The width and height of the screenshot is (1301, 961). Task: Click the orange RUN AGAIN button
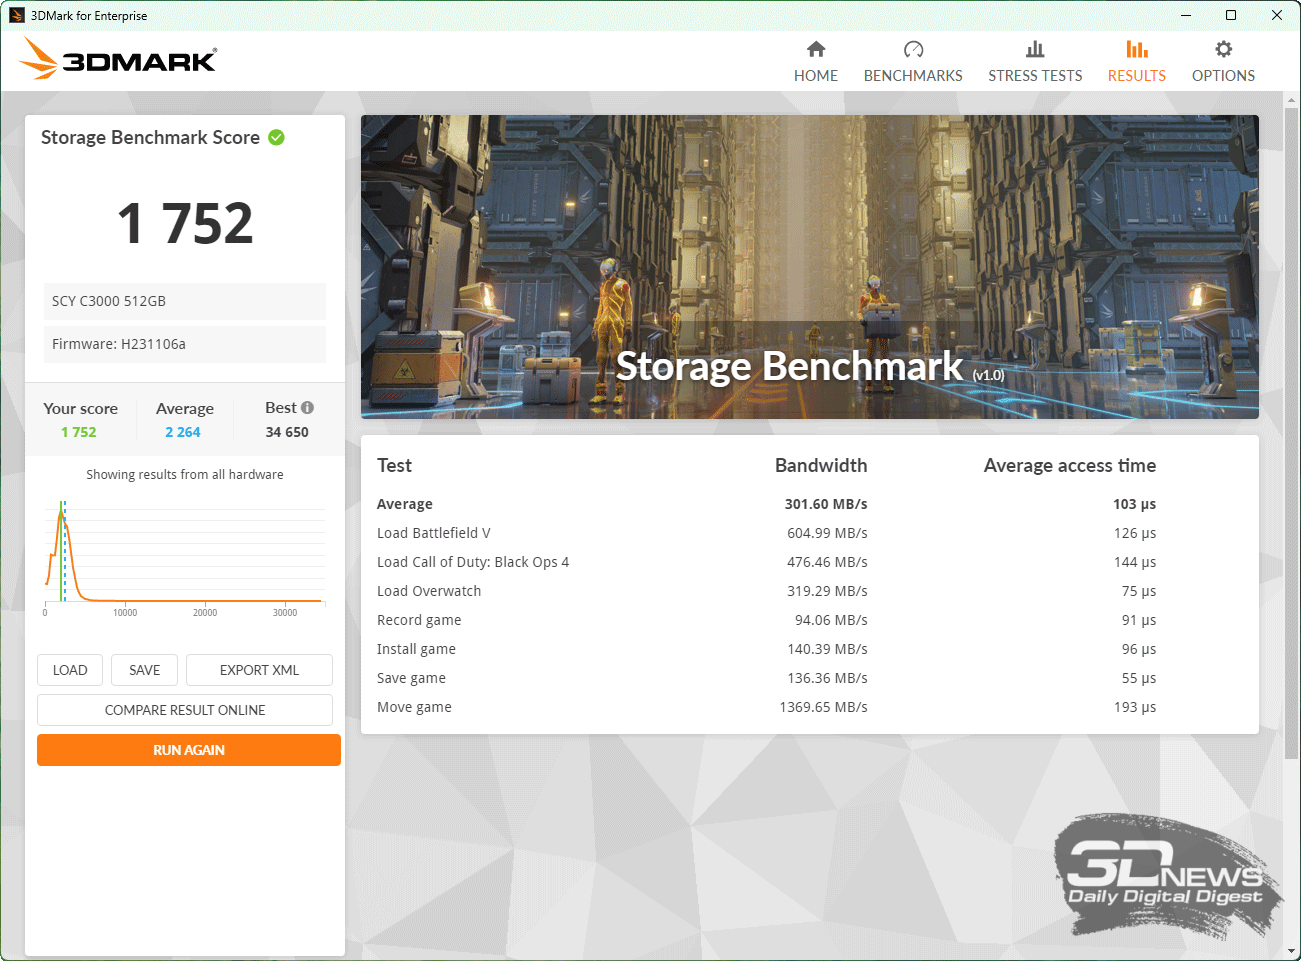[x=189, y=750]
